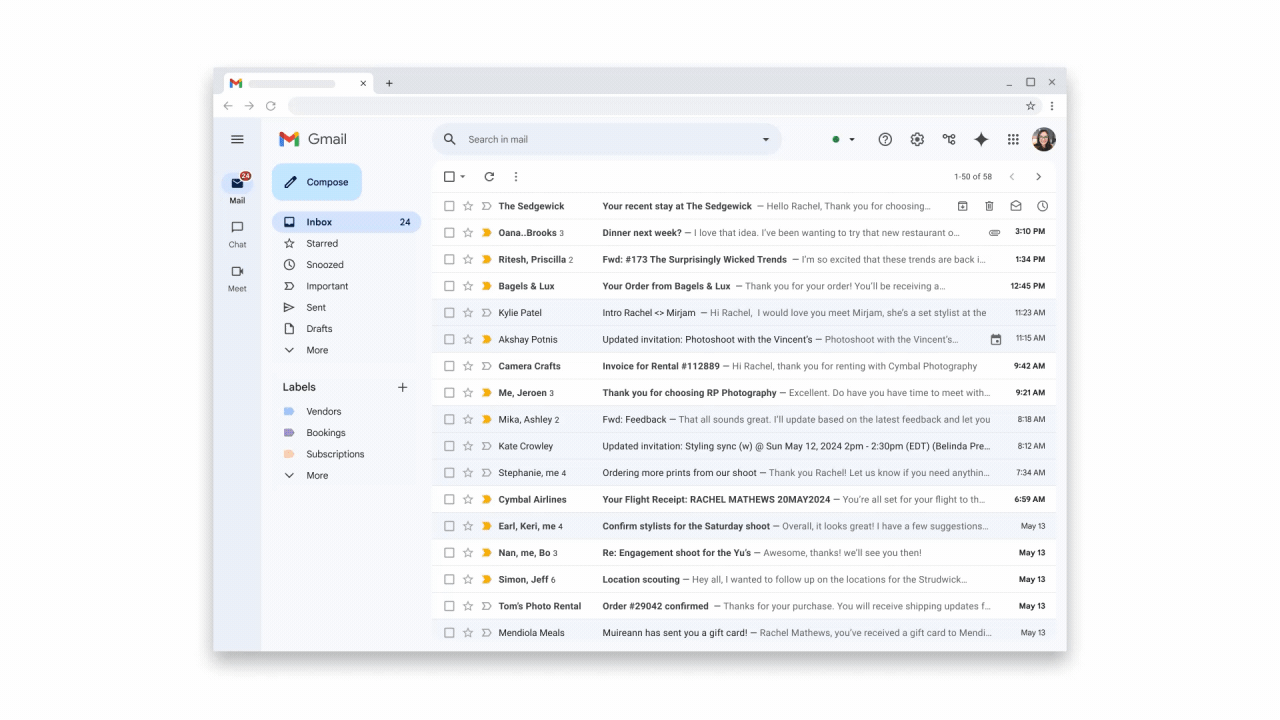Click the Search in mail field
The image size is (1280, 720).
[x=607, y=140]
